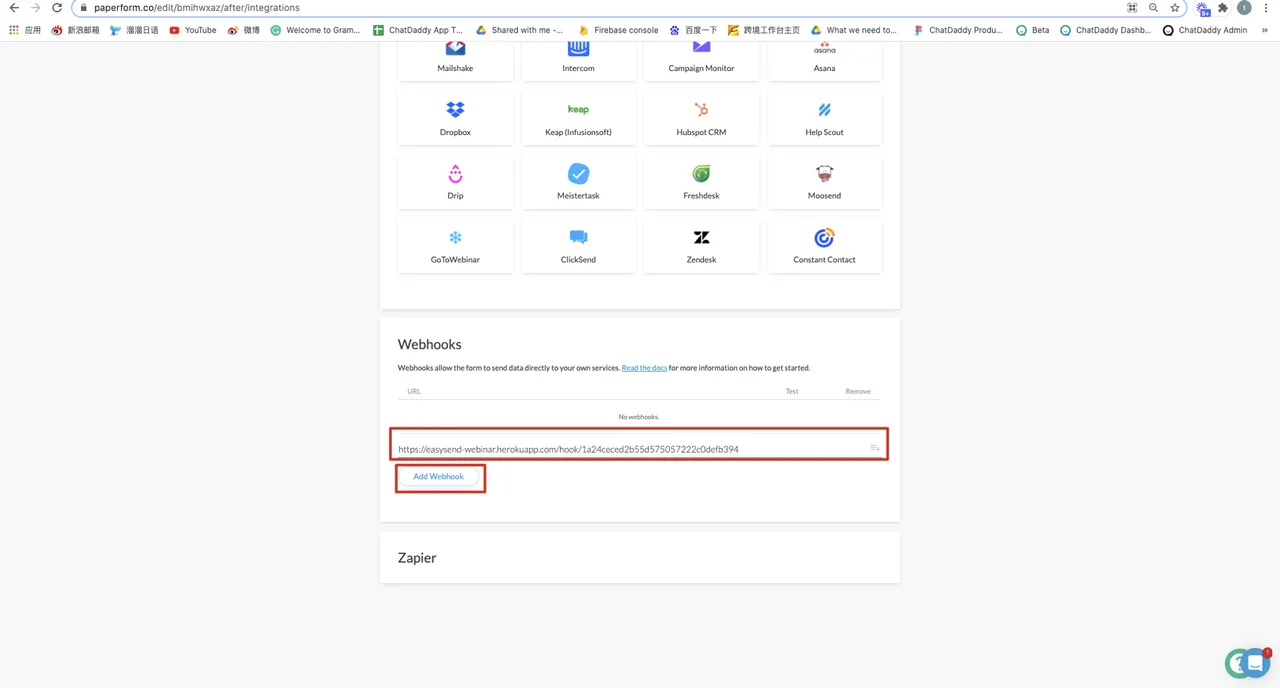Click the webhook URL input field
Screen dimensions: 1280x688
(630, 449)
